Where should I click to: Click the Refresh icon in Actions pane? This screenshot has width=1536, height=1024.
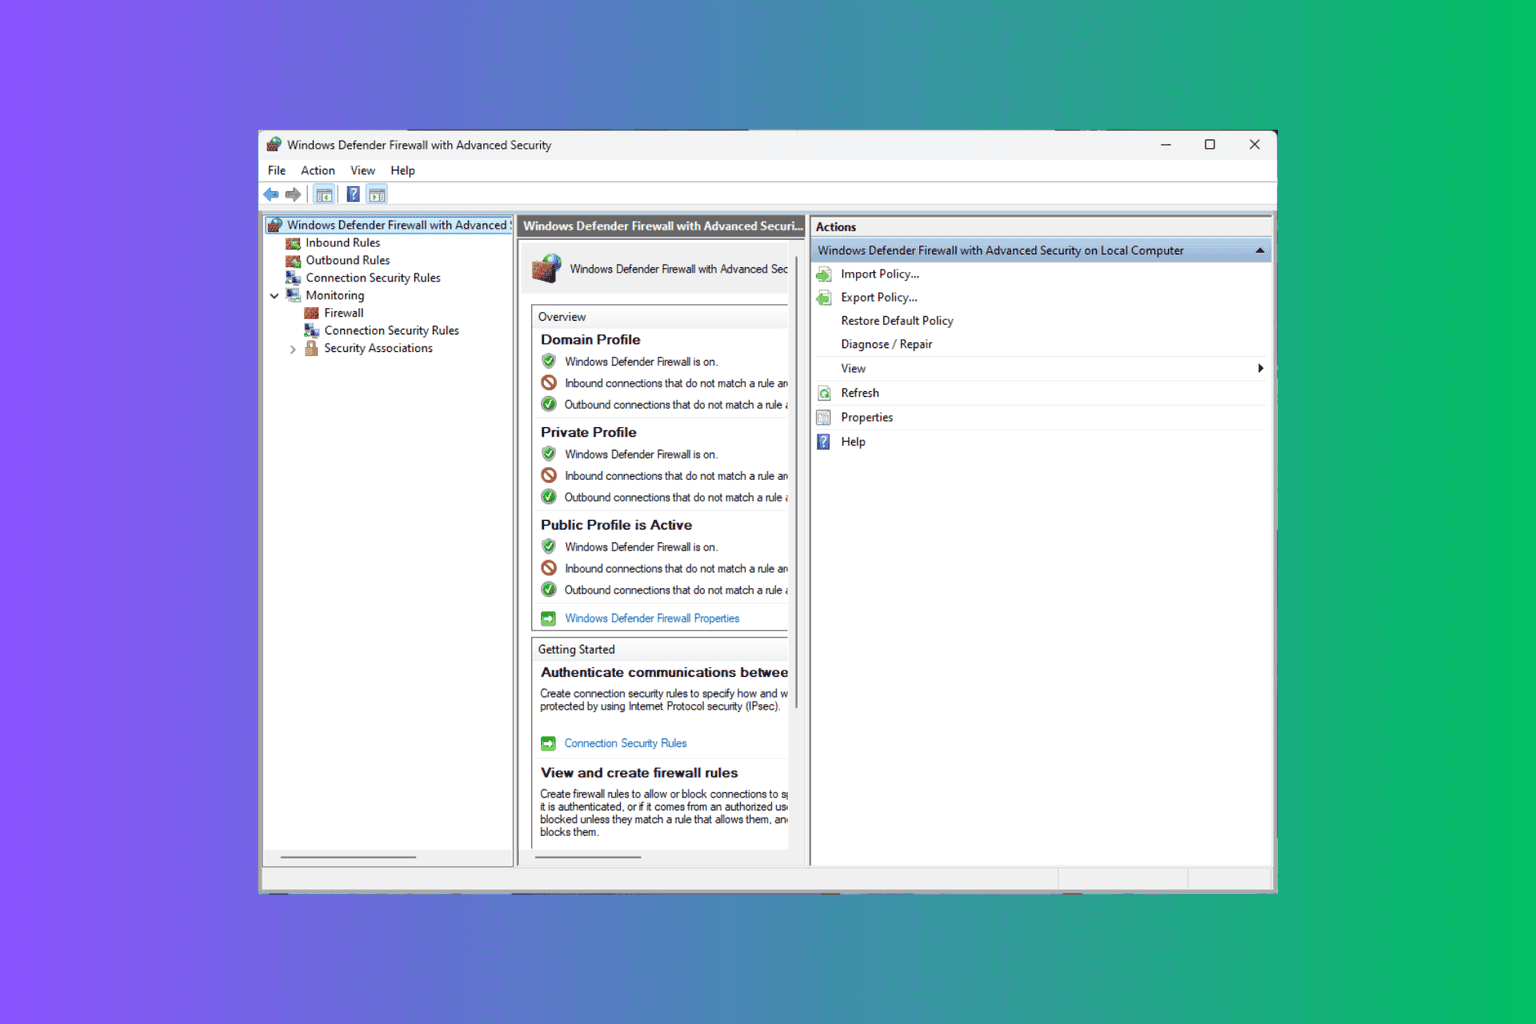pos(824,393)
